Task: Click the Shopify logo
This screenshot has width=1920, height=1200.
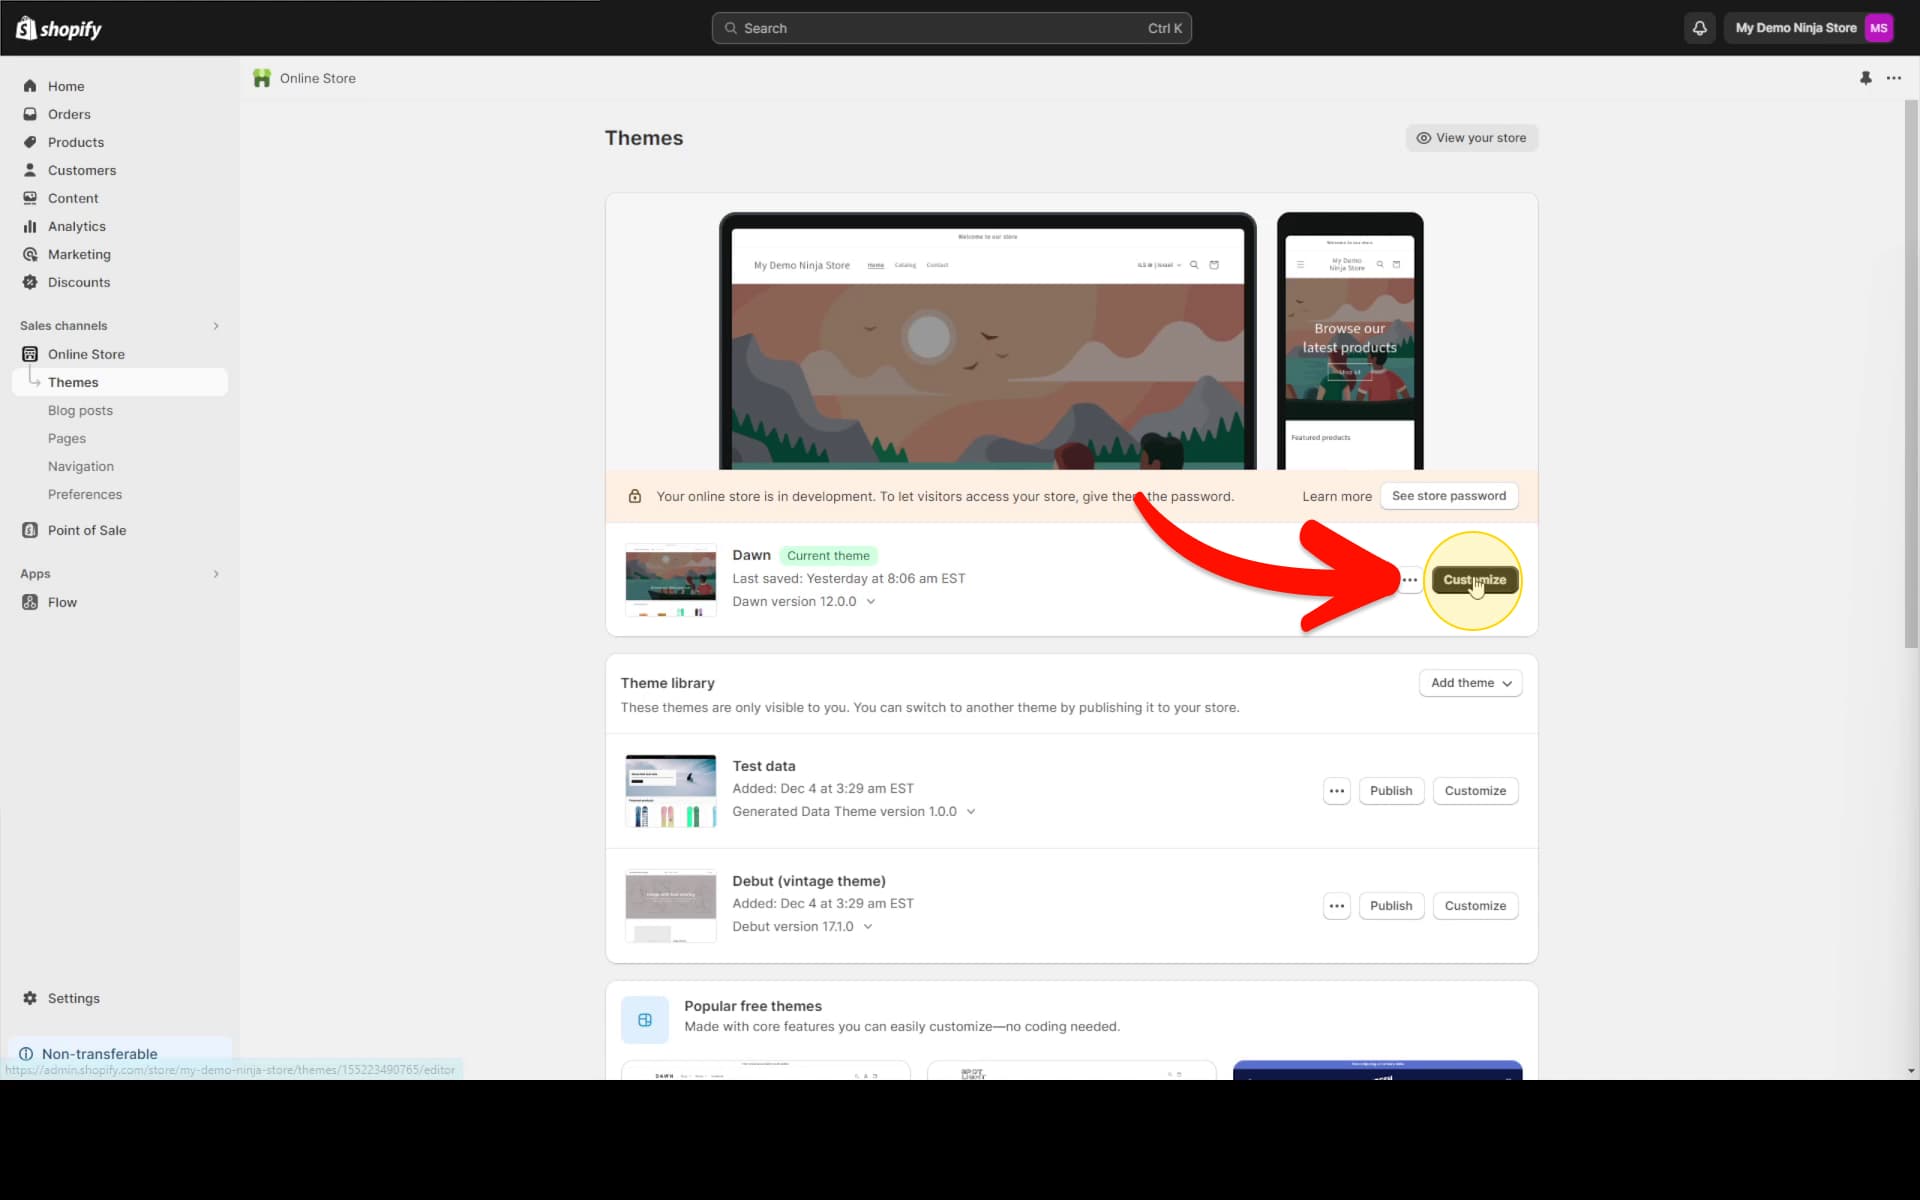Action: click(58, 28)
